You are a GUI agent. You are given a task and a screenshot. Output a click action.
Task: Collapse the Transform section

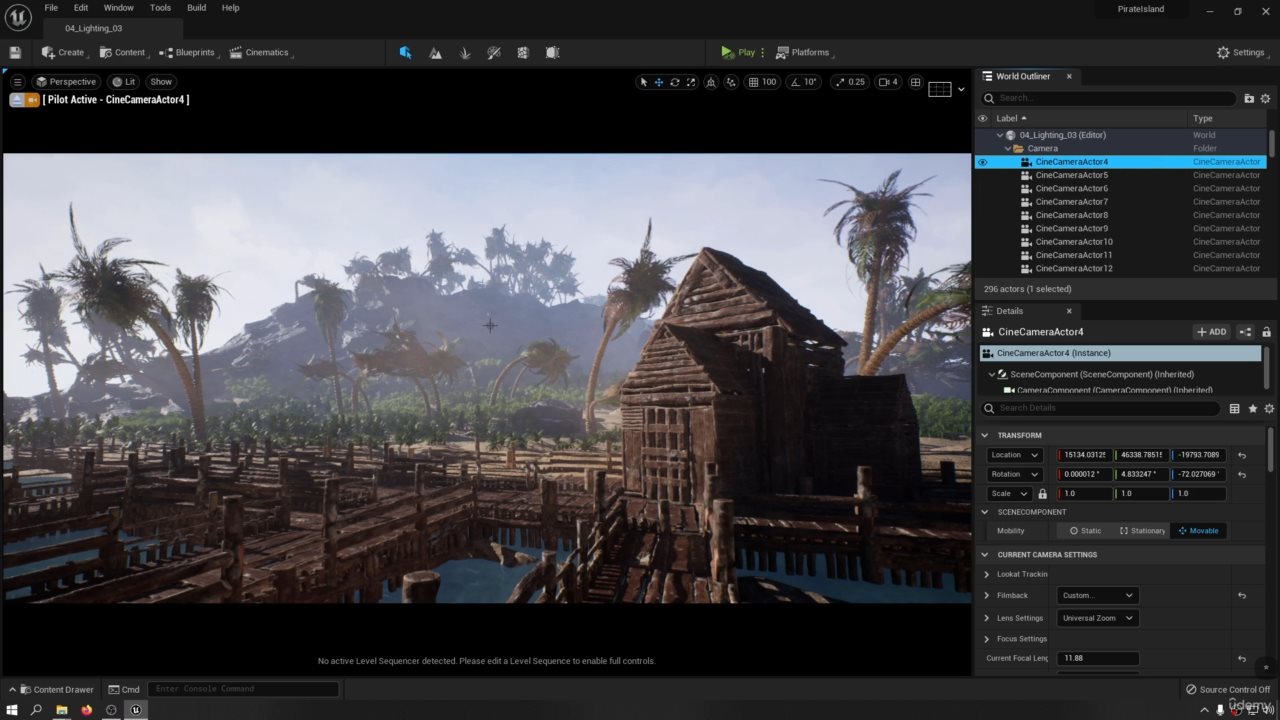[985, 435]
